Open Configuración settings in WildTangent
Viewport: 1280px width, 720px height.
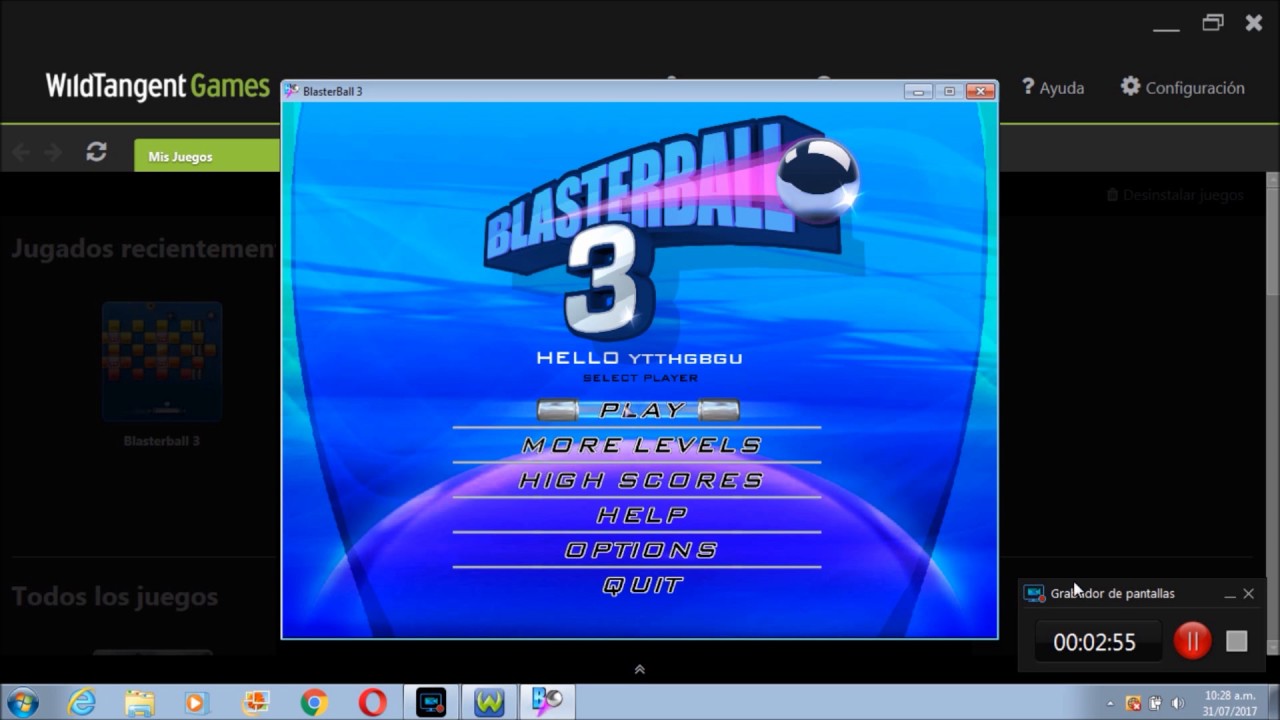1182,87
